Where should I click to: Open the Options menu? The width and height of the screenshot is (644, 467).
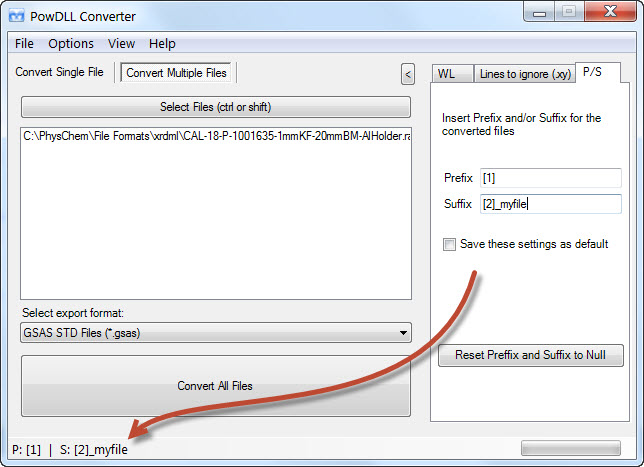pos(71,44)
